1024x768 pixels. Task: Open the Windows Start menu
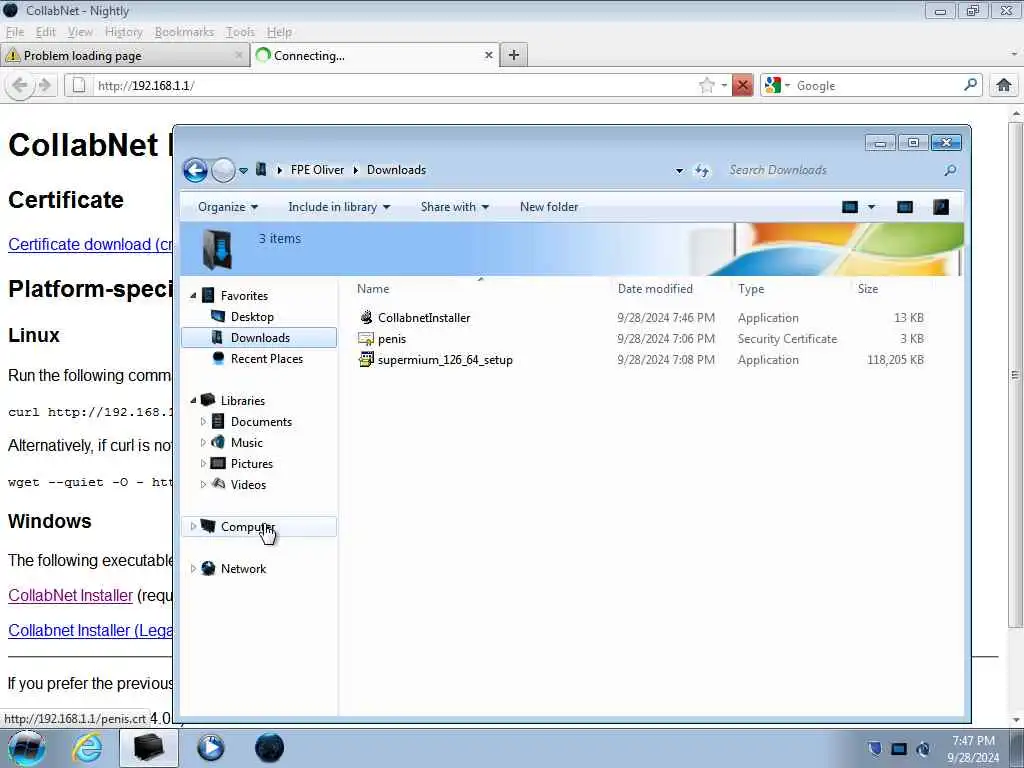click(x=27, y=748)
